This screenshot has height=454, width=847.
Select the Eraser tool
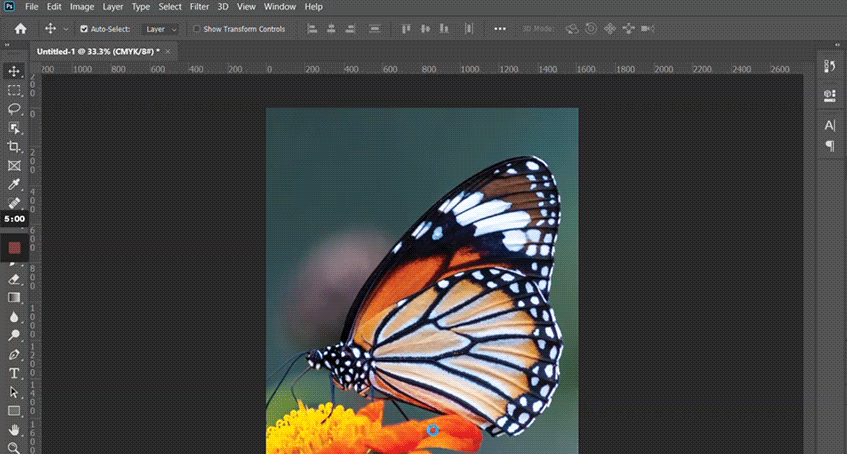[x=14, y=279]
